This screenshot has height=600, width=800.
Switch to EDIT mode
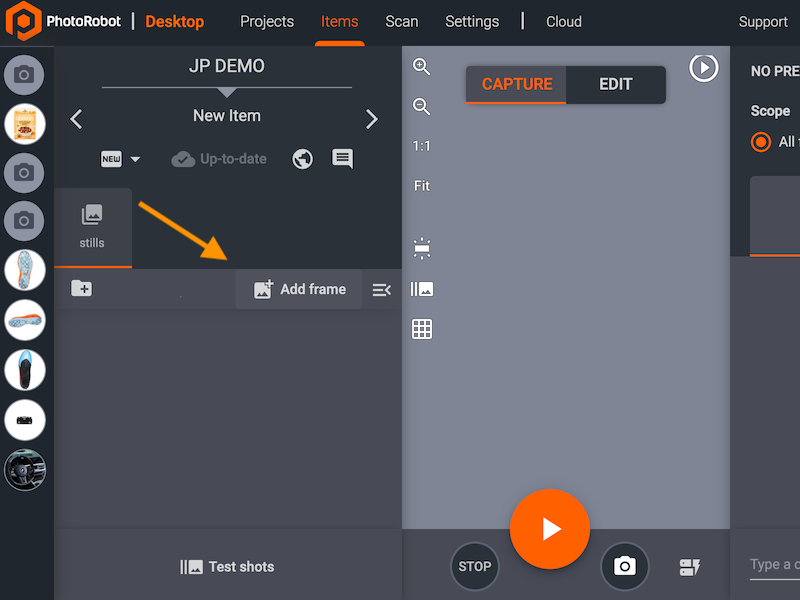(615, 84)
